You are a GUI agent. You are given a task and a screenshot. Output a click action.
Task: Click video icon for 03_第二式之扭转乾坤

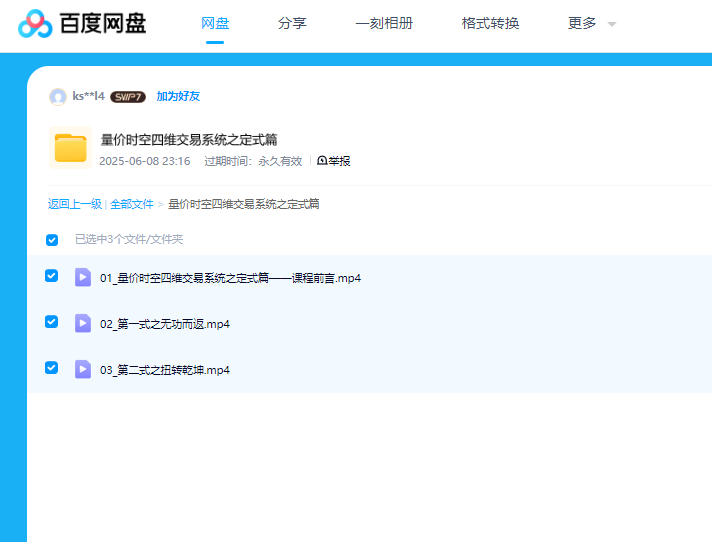click(x=83, y=369)
